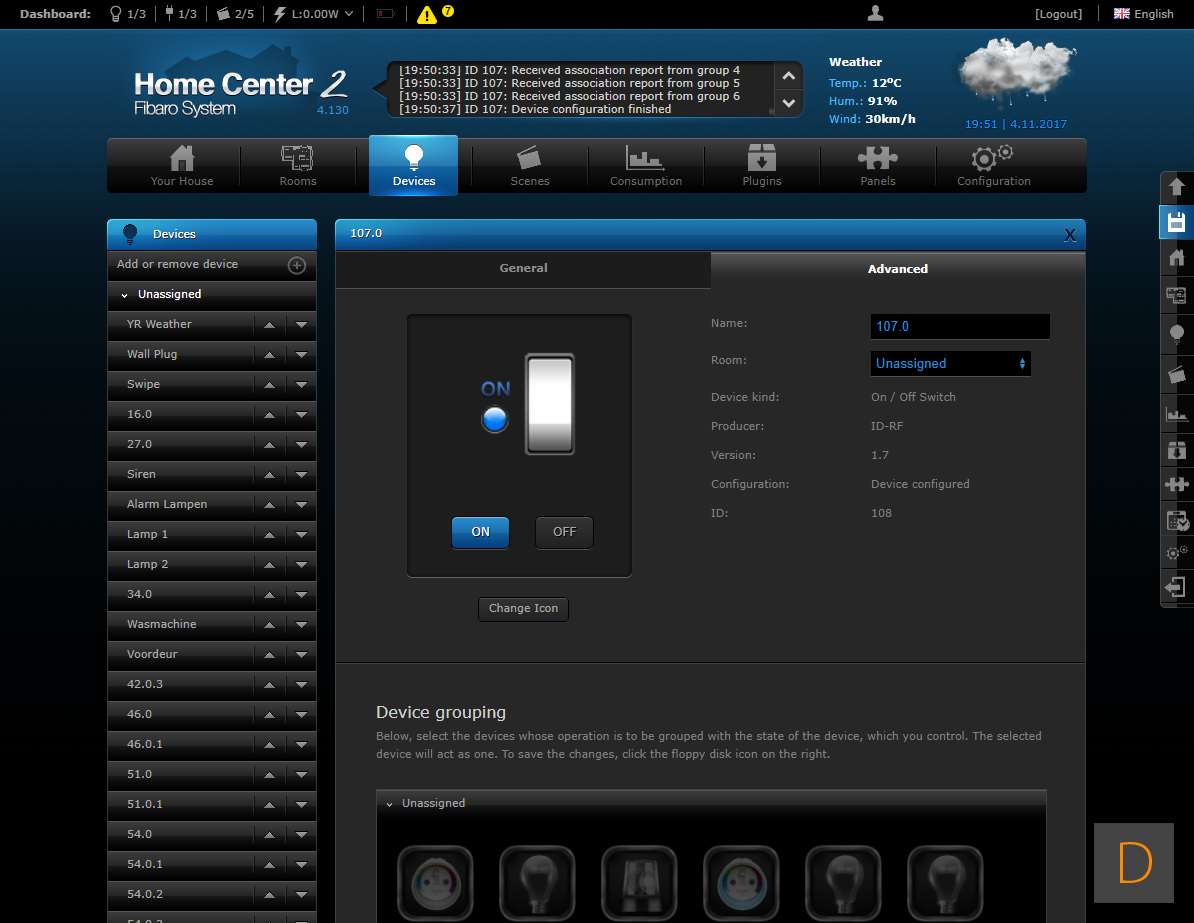Select the second wall plug grouping thumbnail

pos(741,883)
